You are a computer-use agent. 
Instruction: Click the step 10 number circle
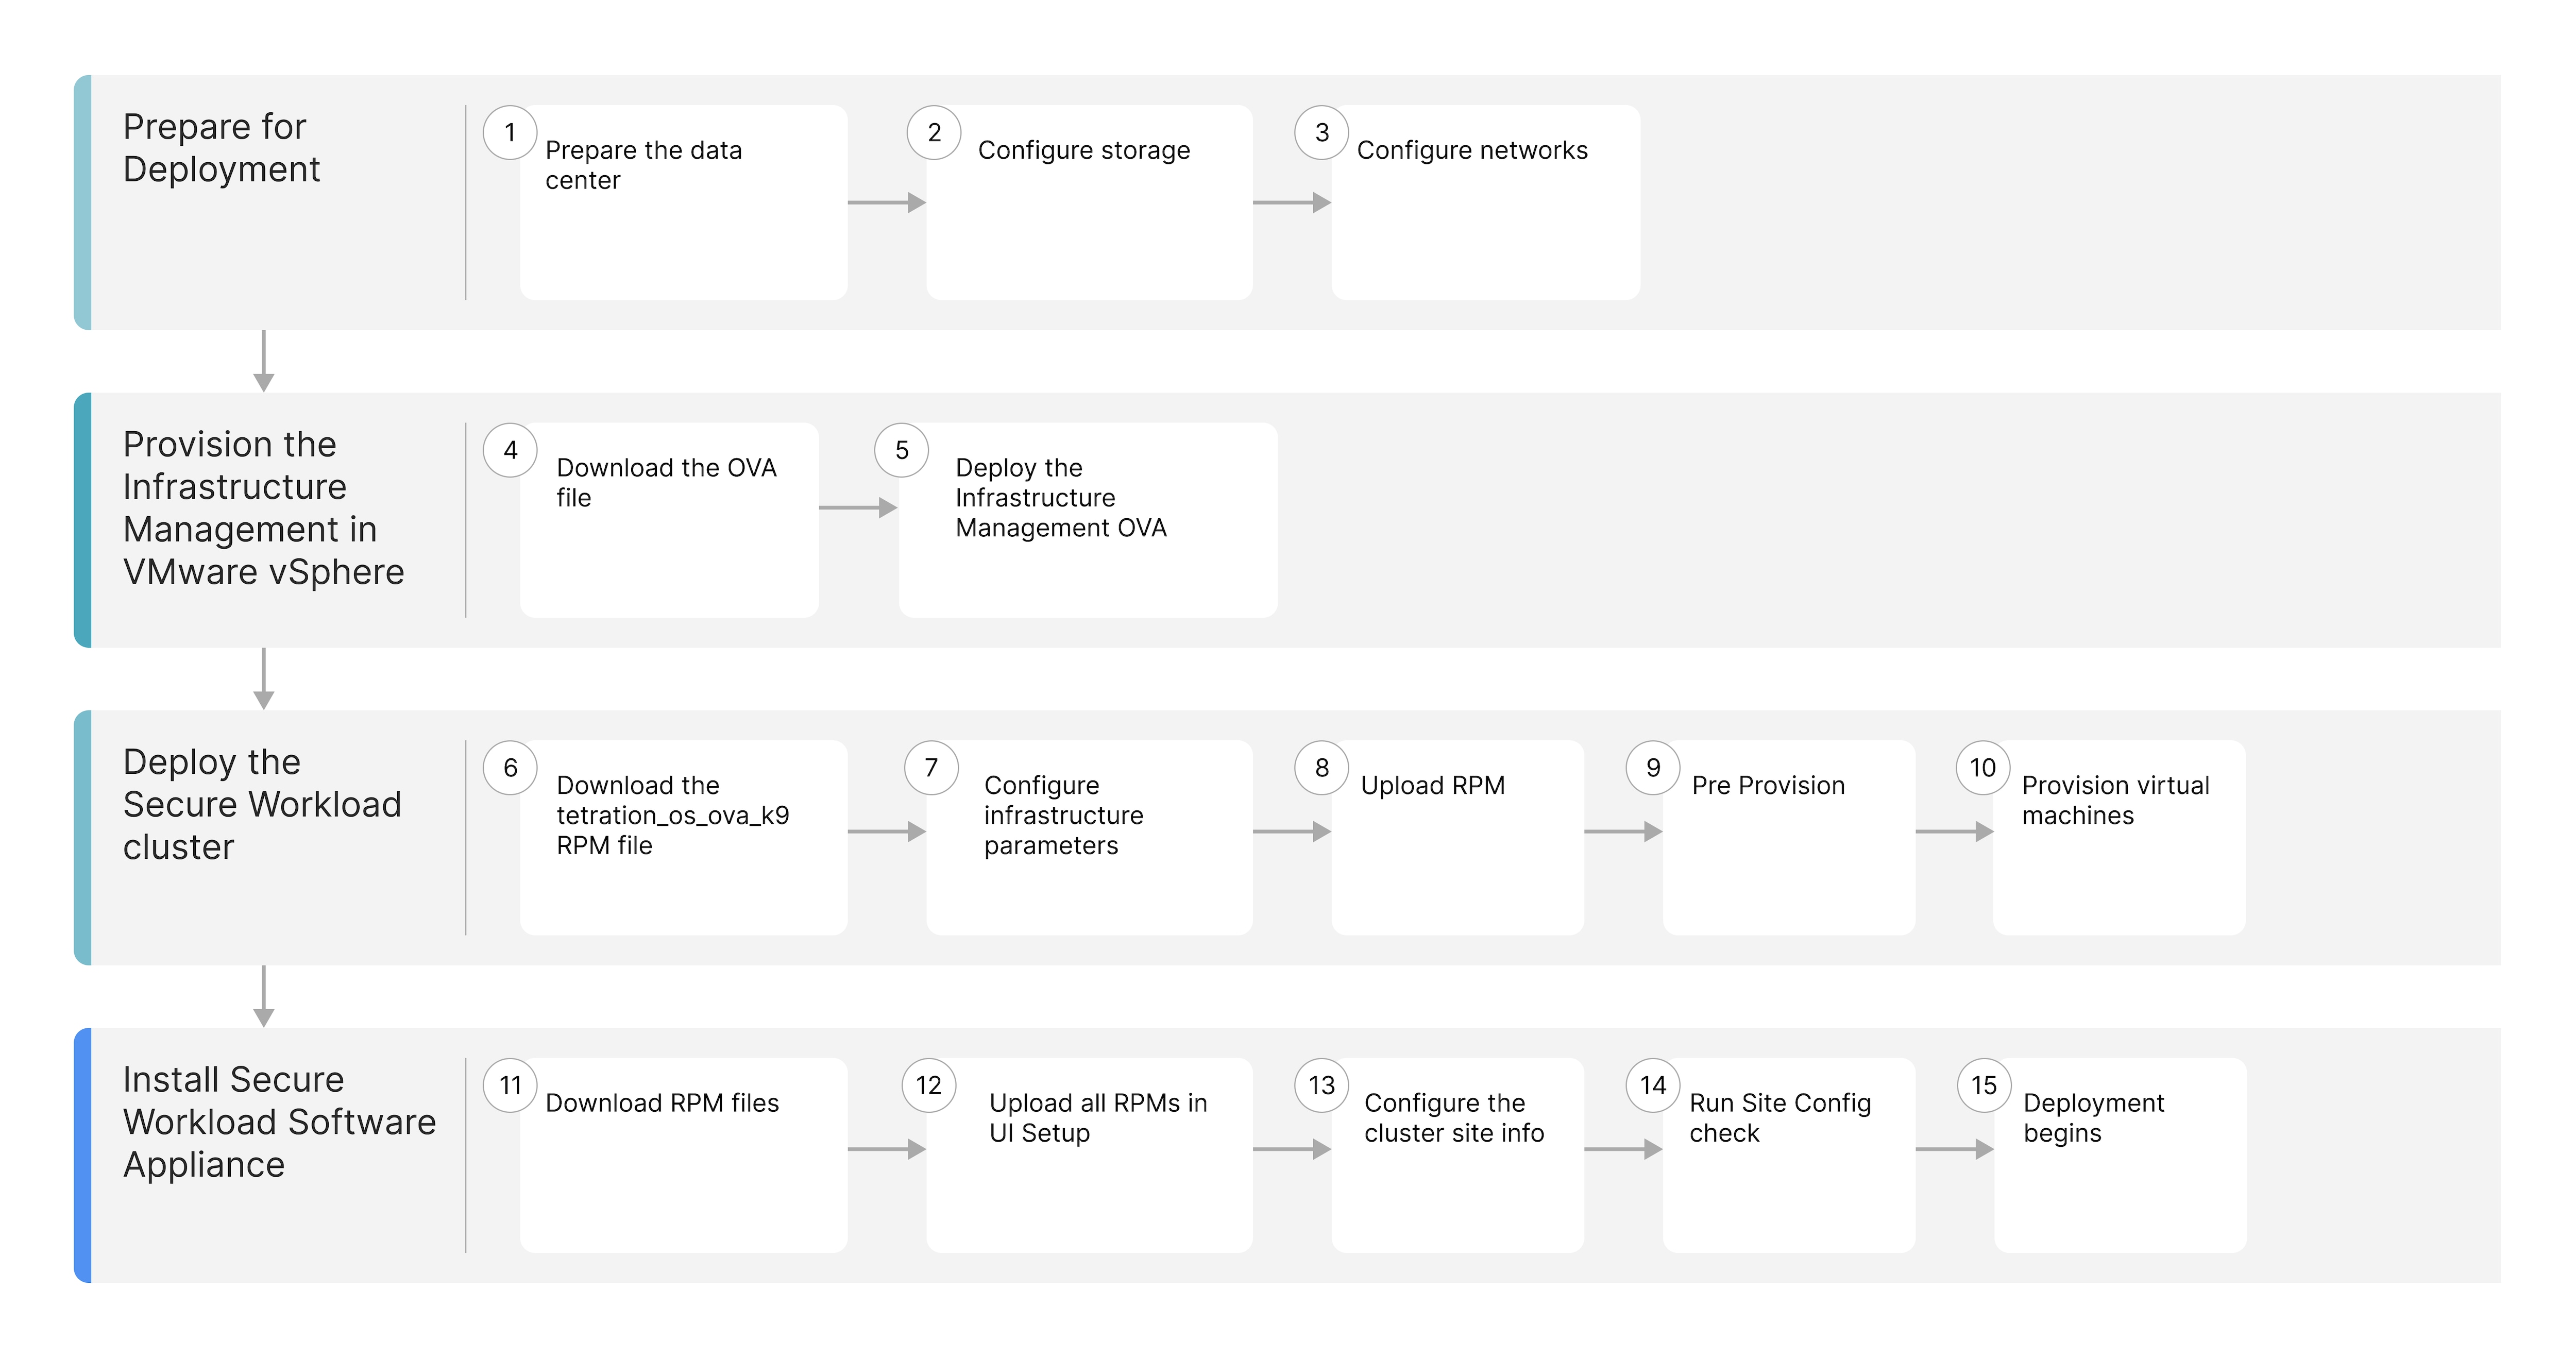coord(1983,768)
